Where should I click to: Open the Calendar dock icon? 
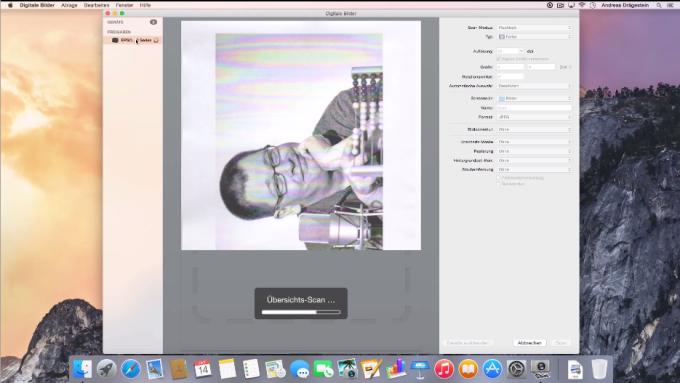click(x=203, y=369)
